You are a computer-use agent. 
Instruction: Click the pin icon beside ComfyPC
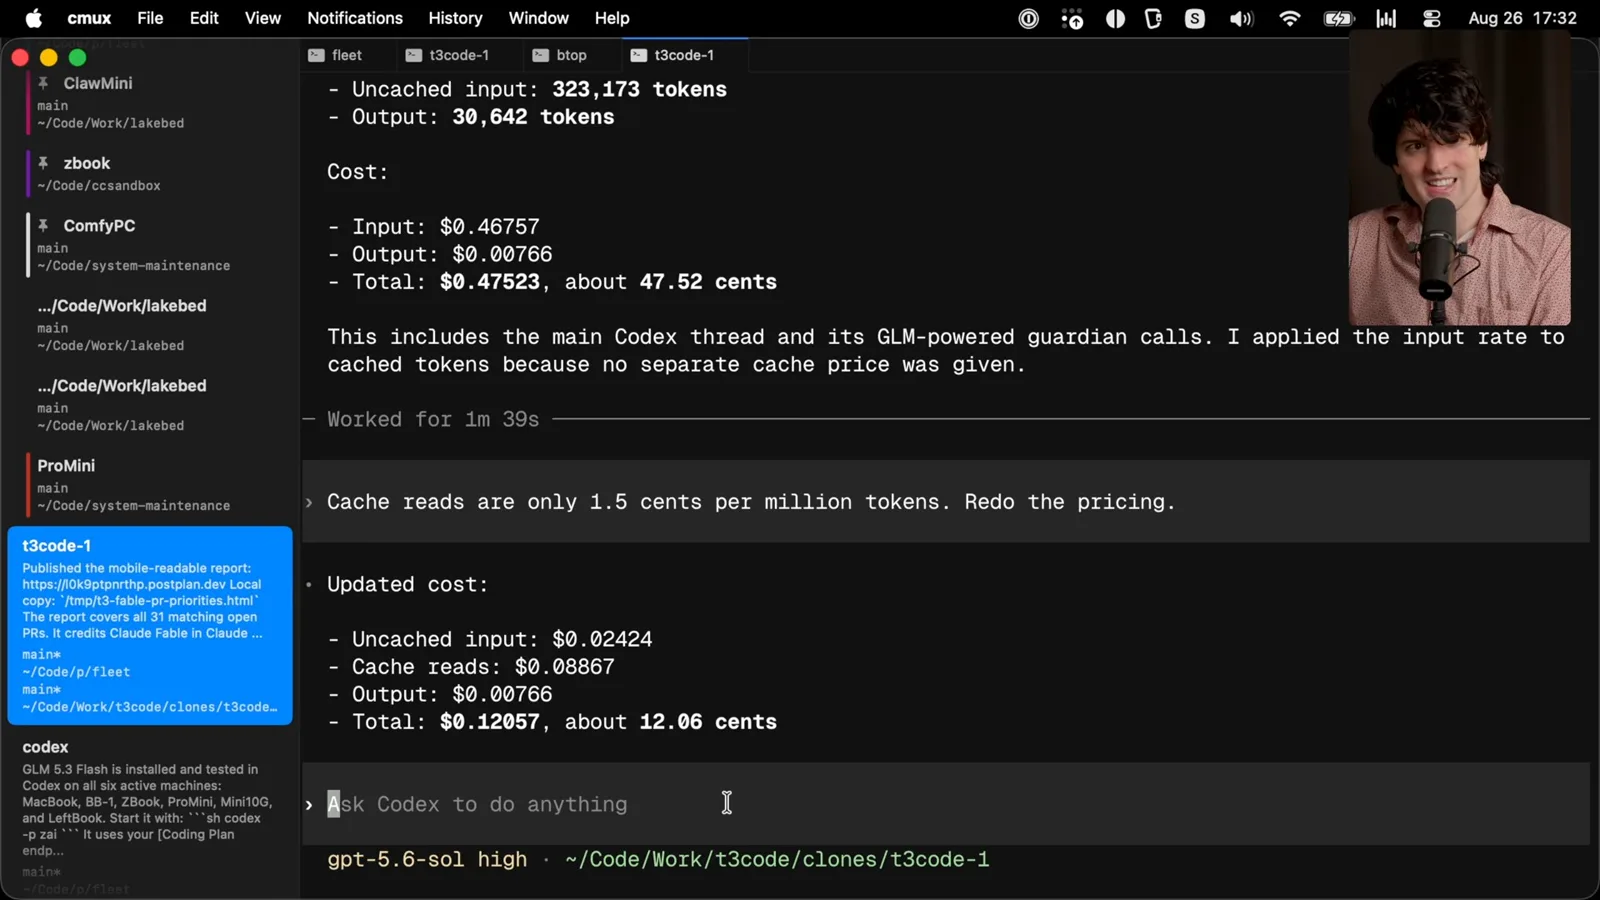pyautogui.click(x=44, y=225)
